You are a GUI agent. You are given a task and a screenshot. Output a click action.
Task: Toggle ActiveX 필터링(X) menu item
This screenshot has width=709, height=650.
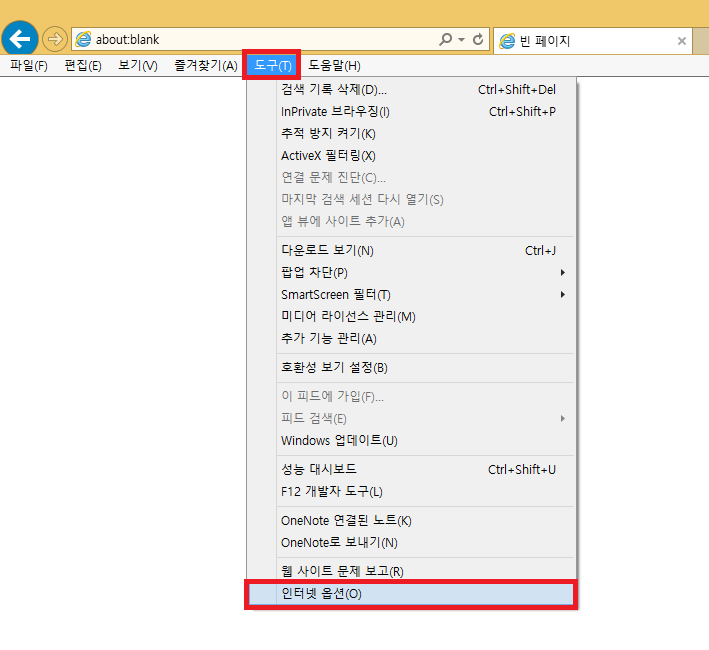(411, 156)
